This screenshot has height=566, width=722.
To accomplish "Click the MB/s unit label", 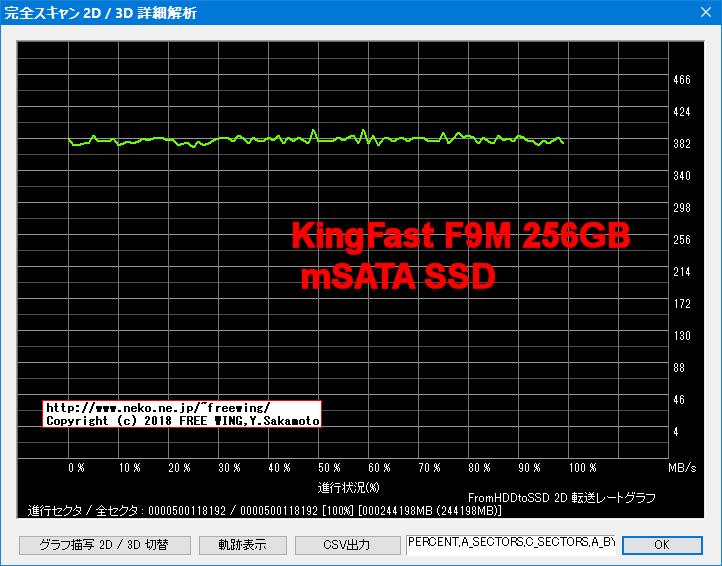I will click(682, 468).
